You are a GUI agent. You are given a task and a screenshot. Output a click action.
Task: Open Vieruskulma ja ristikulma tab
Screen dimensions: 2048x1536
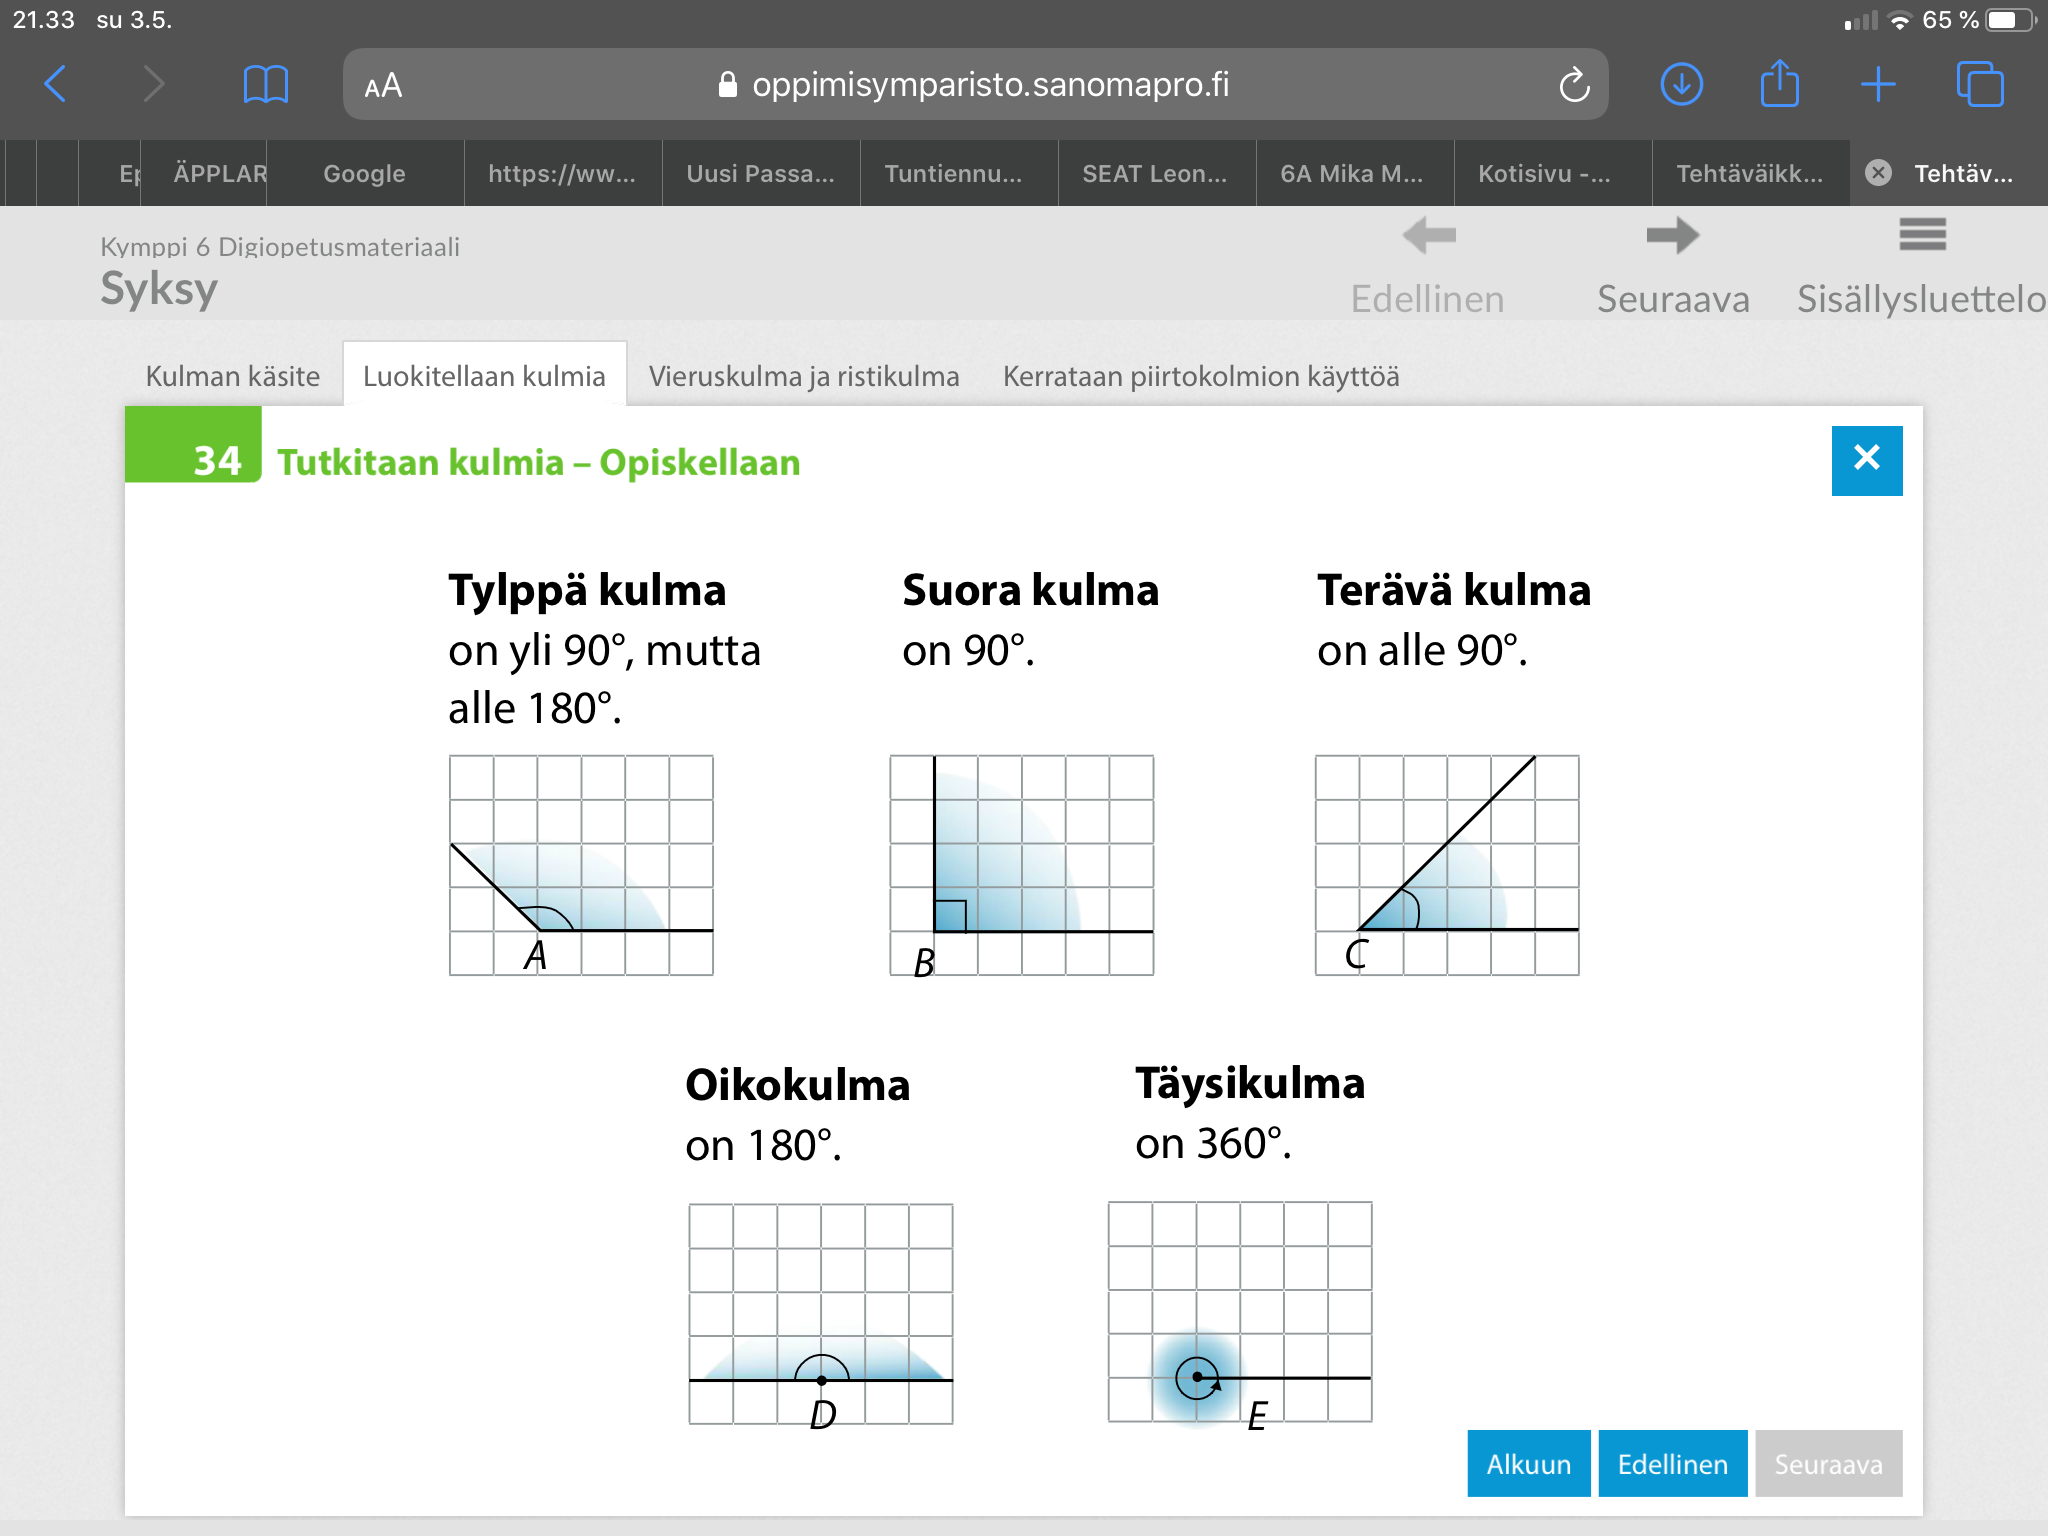(x=803, y=376)
